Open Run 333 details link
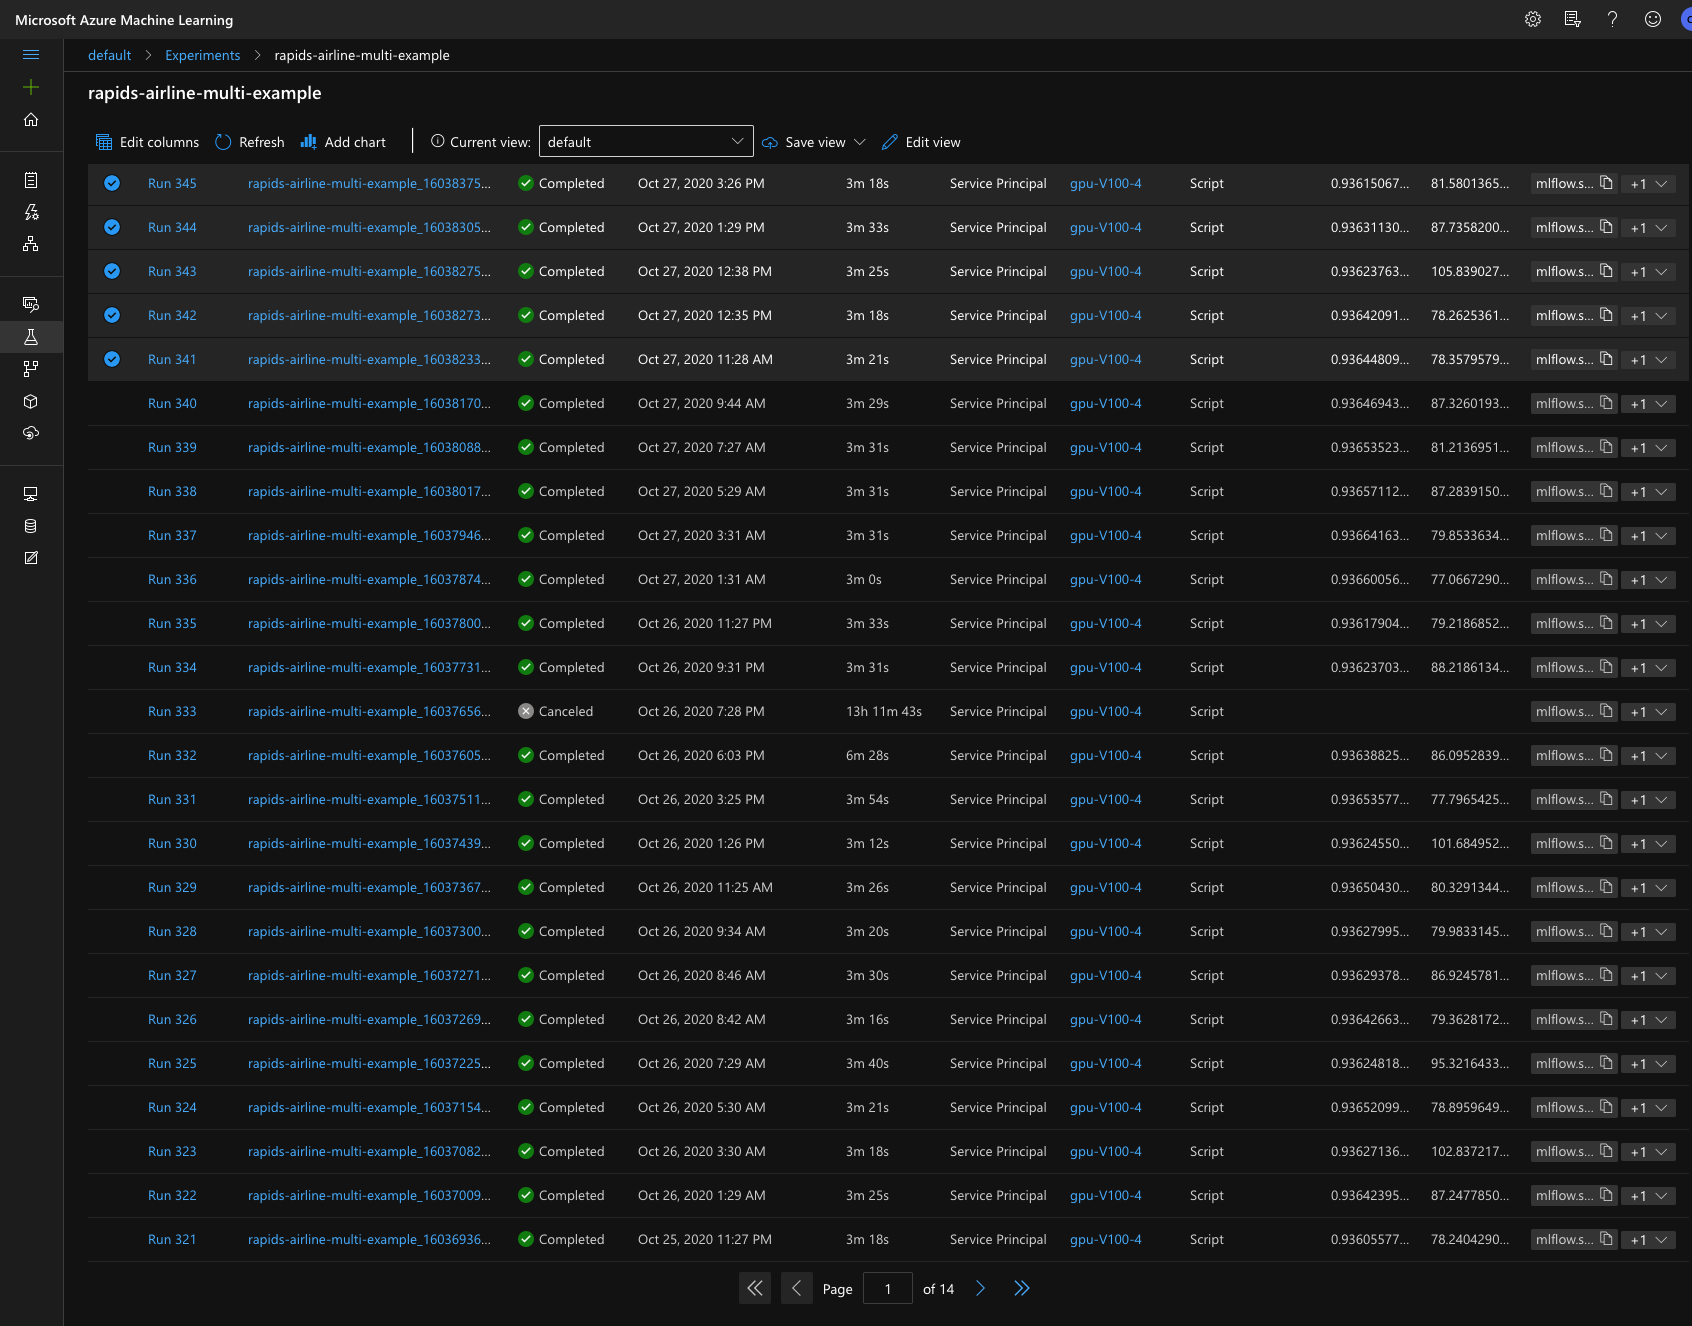This screenshot has height=1326, width=1692. 172,711
